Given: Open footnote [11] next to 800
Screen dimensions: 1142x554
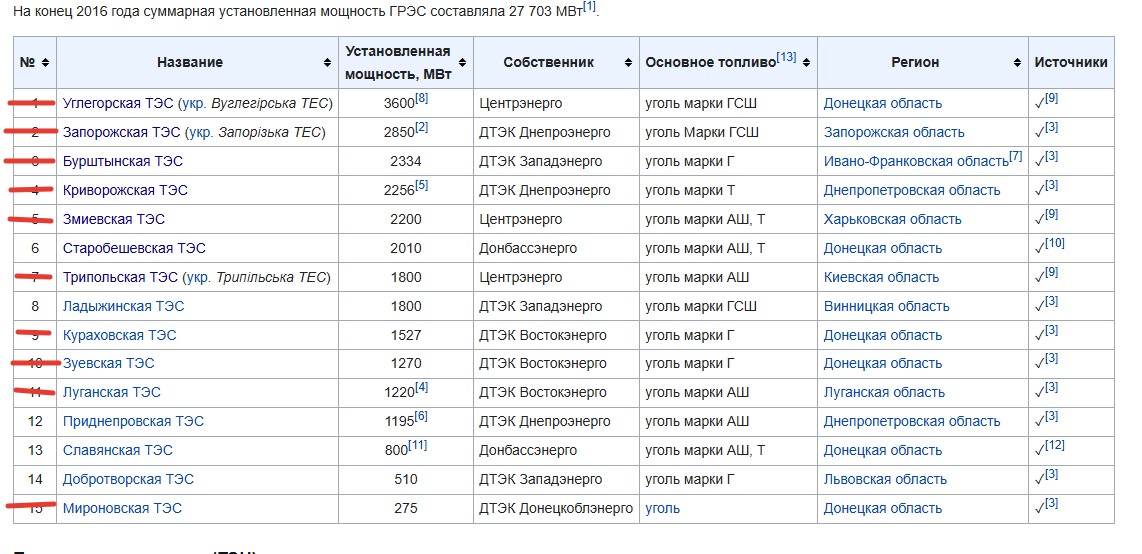Looking at the screenshot, I should pyautogui.click(x=418, y=445).
